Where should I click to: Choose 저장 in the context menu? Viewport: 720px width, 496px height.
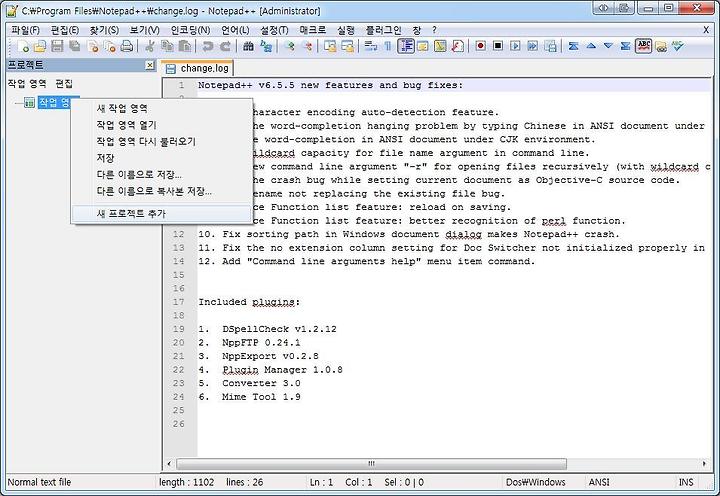tap(162, 158)
